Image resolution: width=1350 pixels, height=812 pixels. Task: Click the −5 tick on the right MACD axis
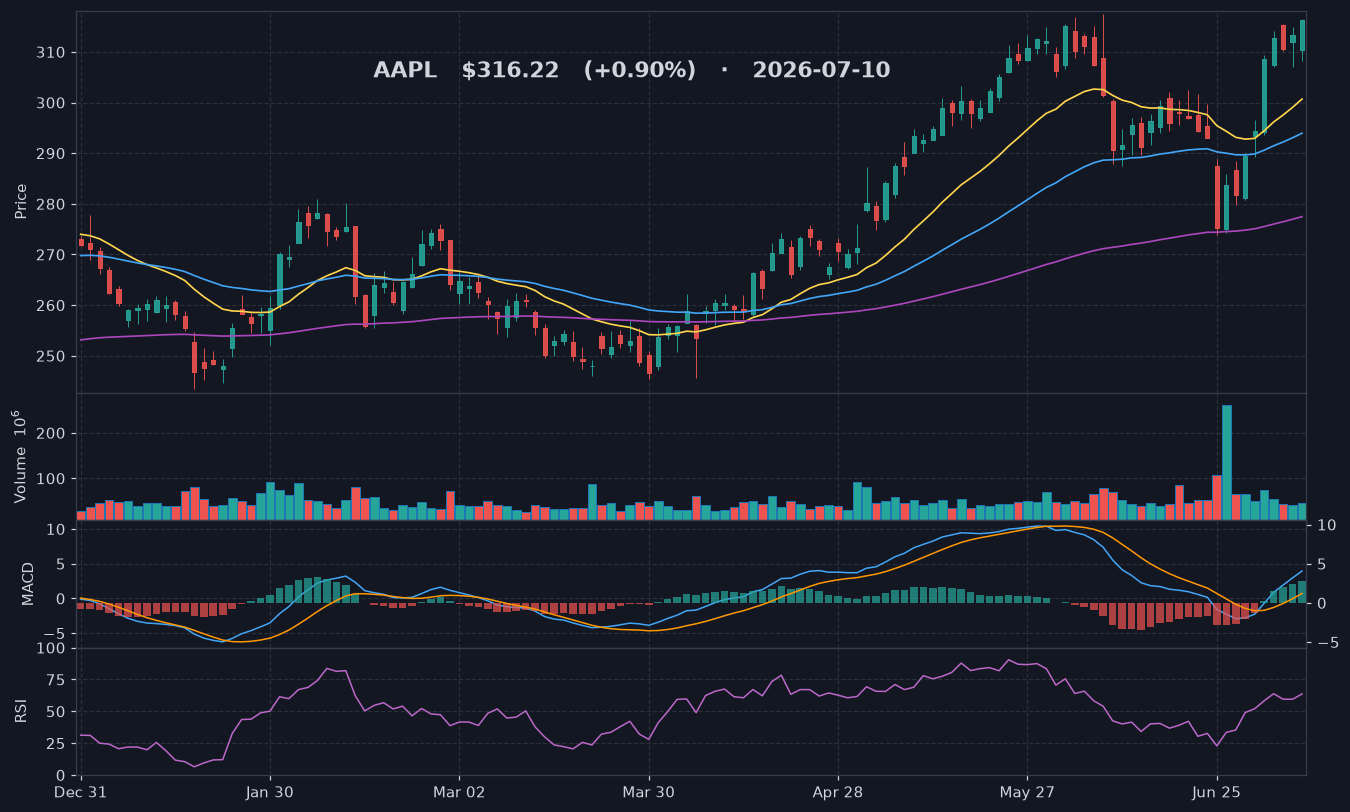pyautogui.click(x=1326, y=643)
